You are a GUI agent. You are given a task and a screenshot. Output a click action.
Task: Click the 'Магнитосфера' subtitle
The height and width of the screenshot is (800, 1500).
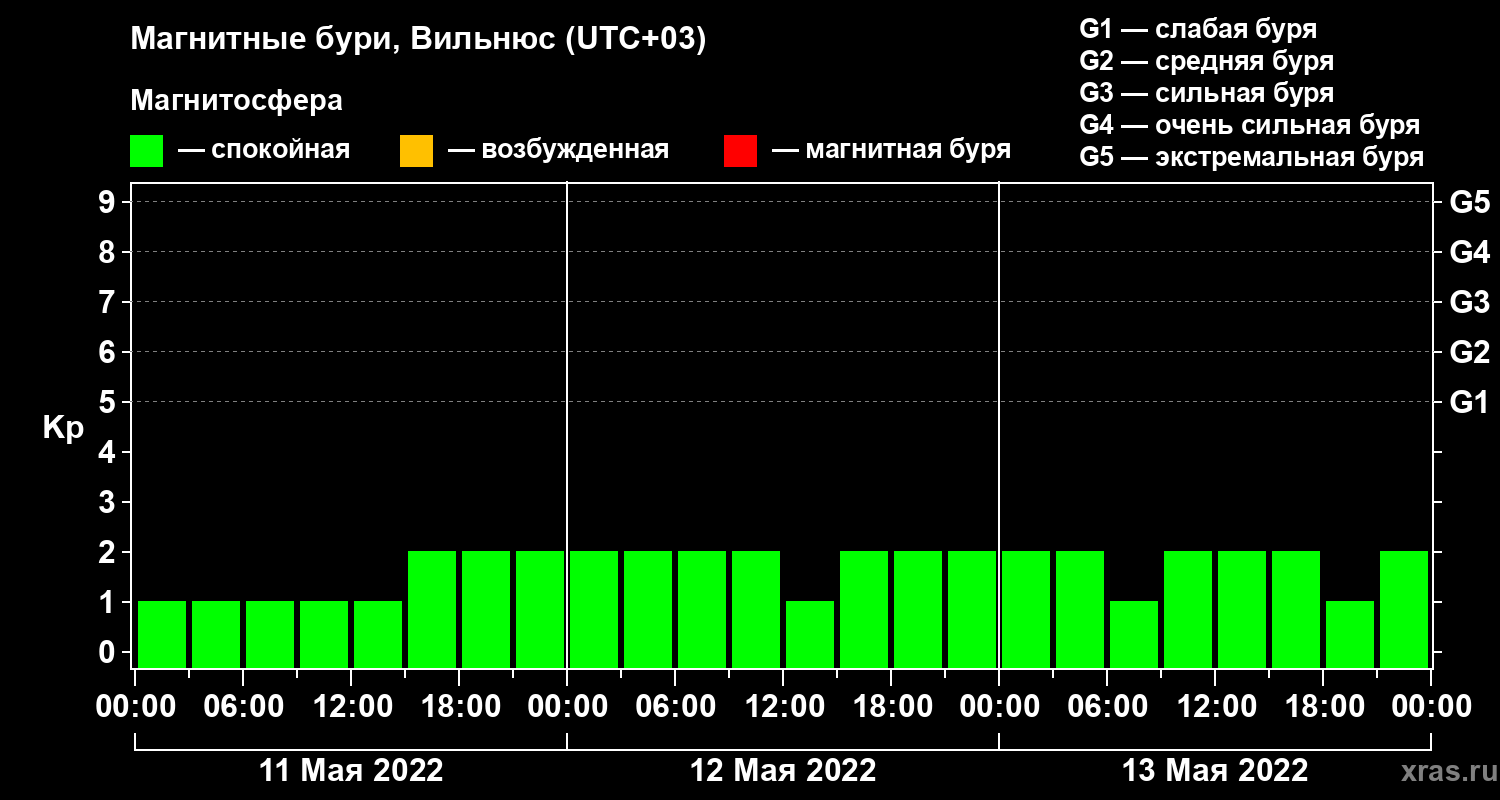click(x=236, y=101)
